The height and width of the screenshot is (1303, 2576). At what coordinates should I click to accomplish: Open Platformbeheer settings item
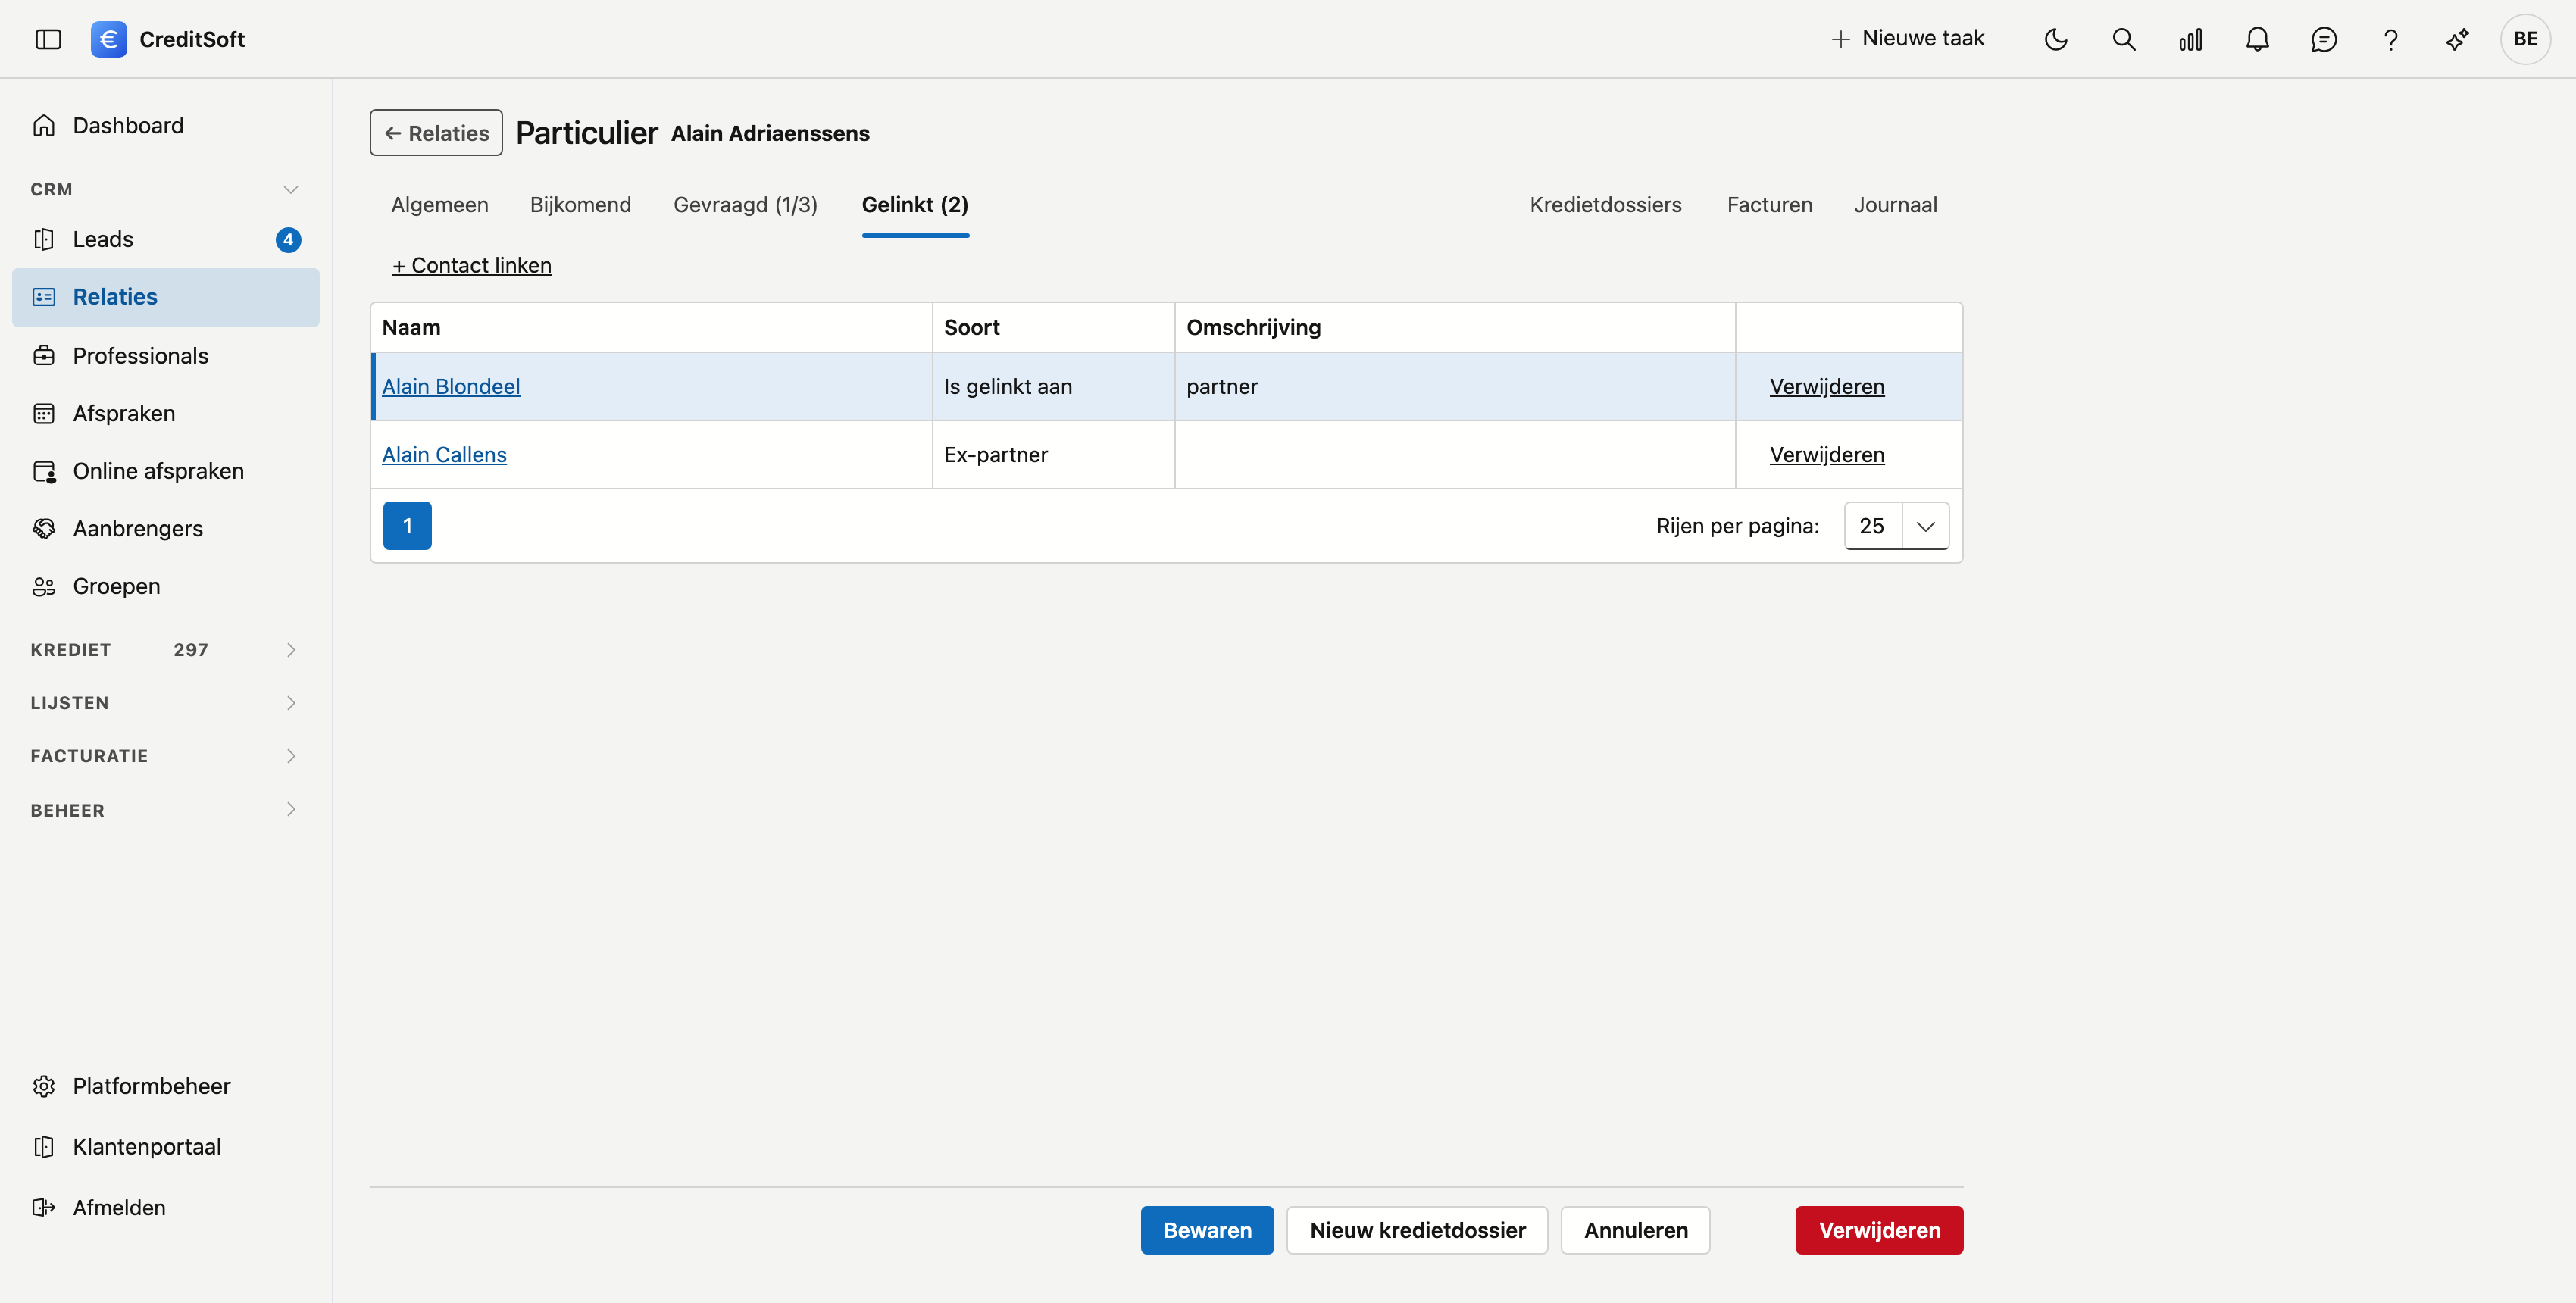click(166, 1086)
